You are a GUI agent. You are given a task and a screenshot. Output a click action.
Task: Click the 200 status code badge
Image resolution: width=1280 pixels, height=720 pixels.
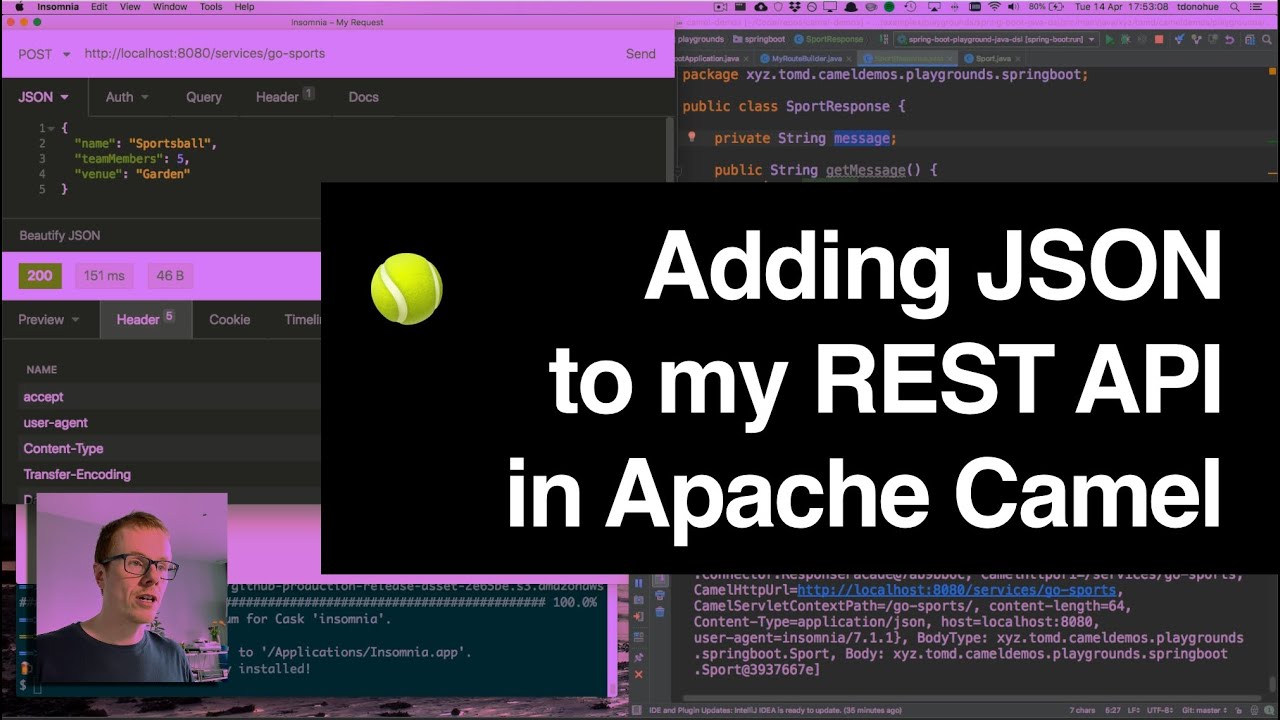tap(40, 276)
